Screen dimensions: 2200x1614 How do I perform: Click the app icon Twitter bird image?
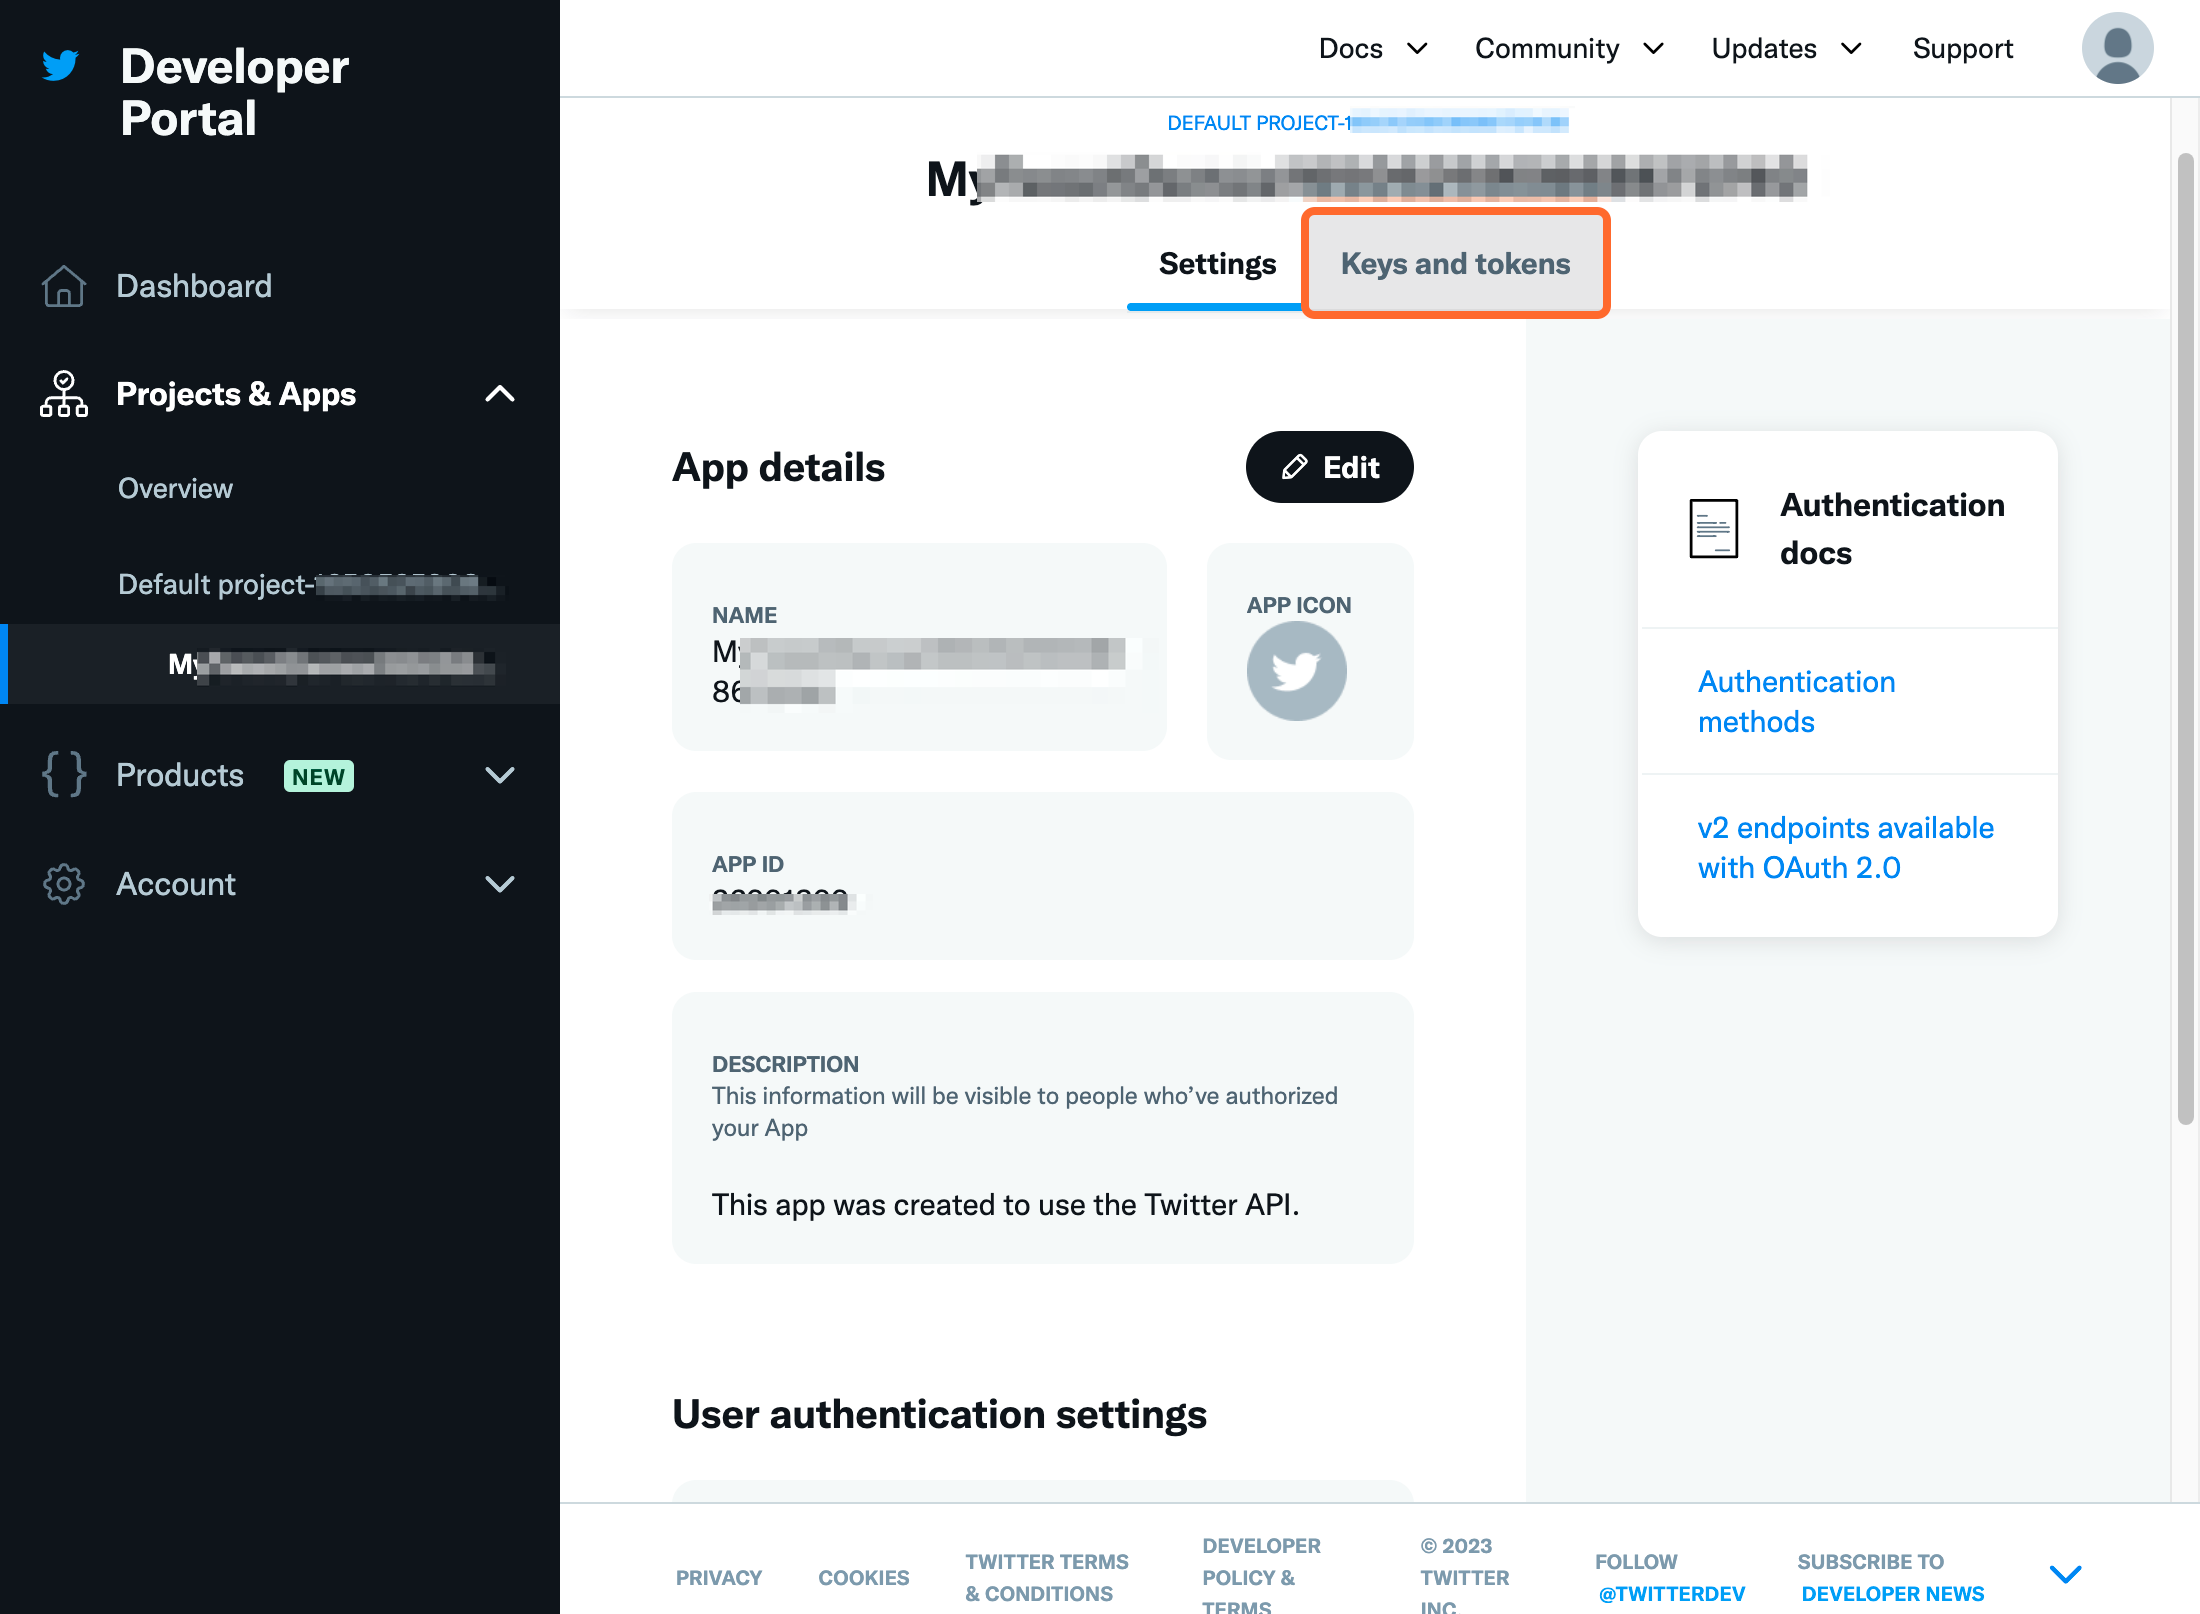pyautogui.click(x=1297, y=671)
